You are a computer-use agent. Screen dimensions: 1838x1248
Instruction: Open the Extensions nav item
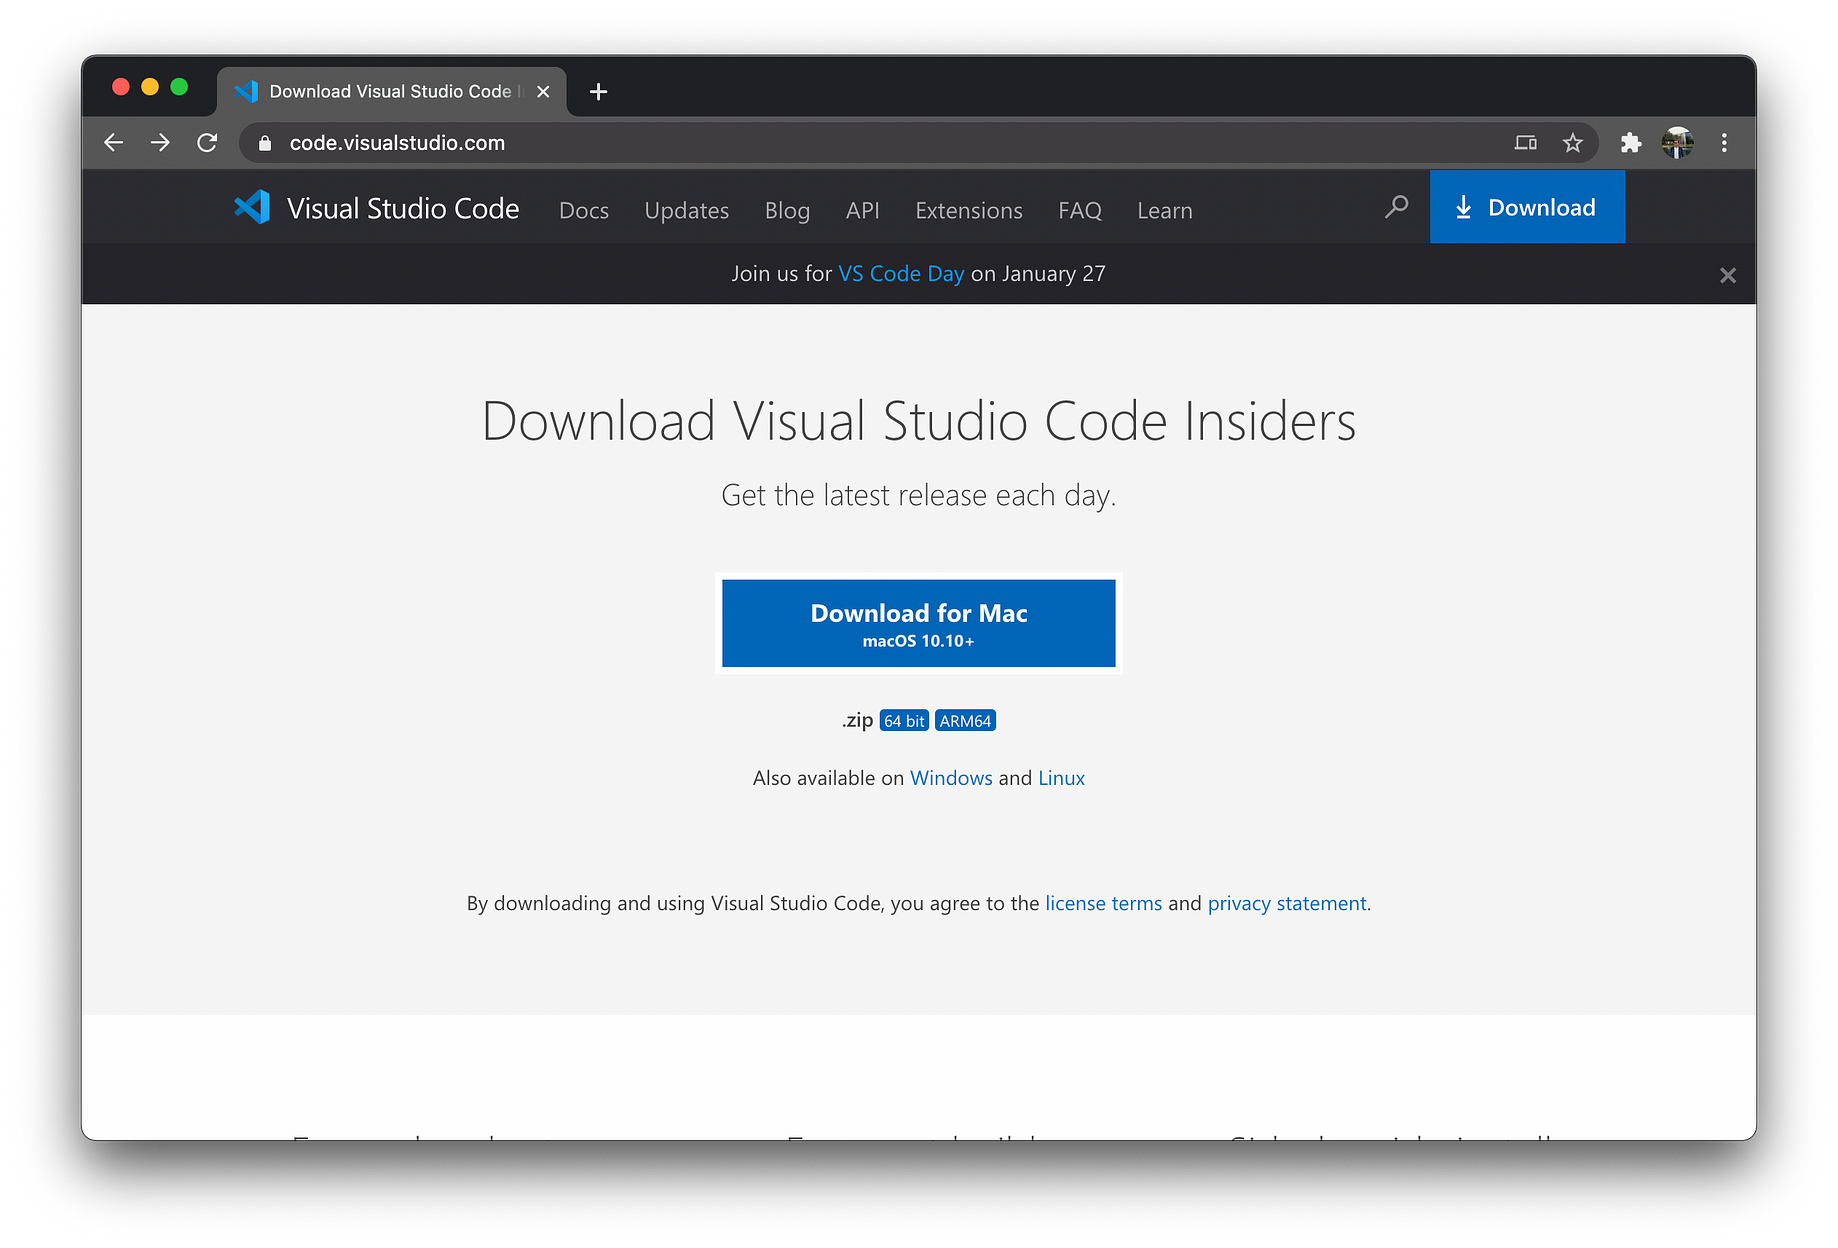(969, 211)
